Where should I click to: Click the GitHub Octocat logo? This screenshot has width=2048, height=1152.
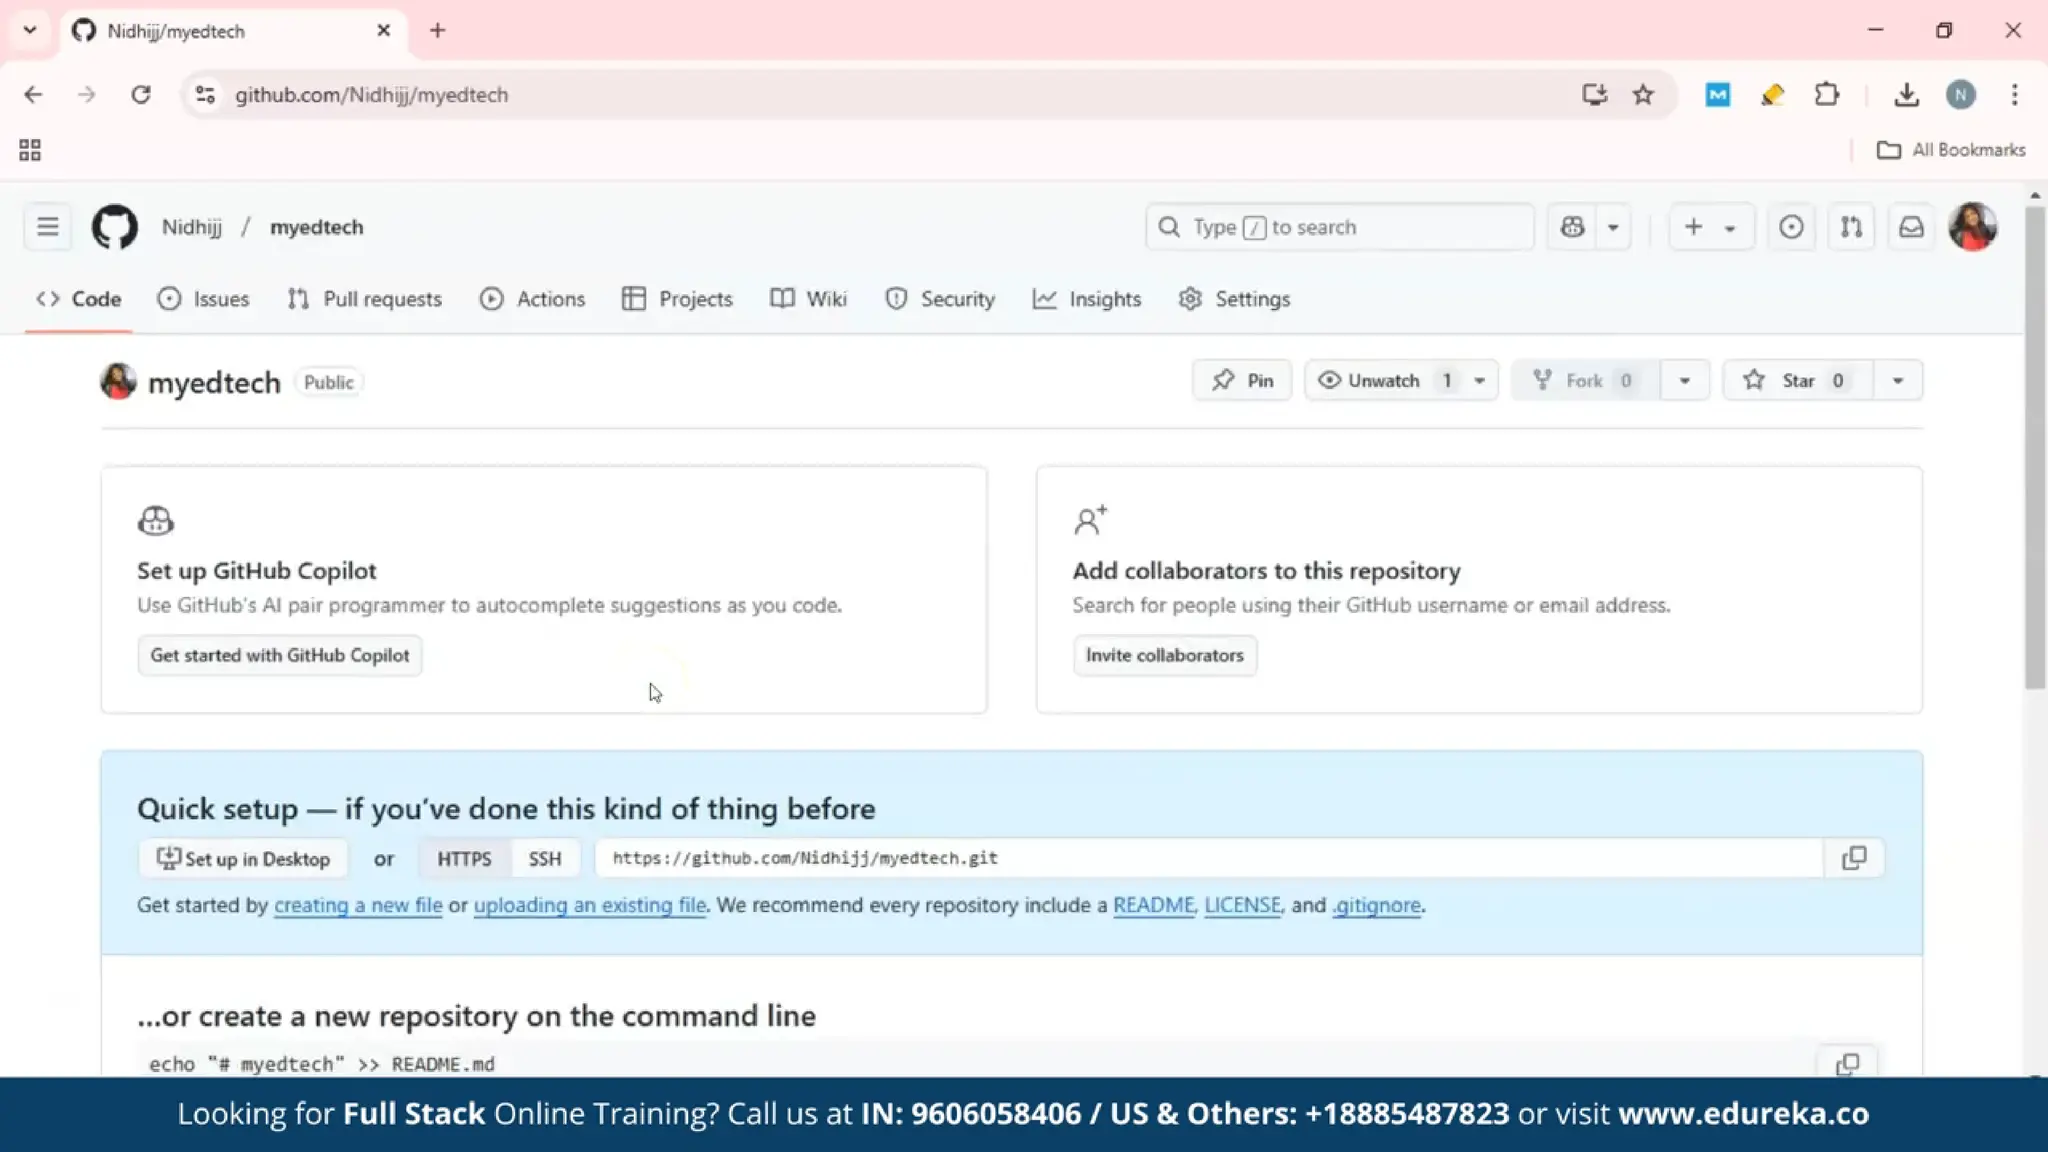tap(115, 227)
